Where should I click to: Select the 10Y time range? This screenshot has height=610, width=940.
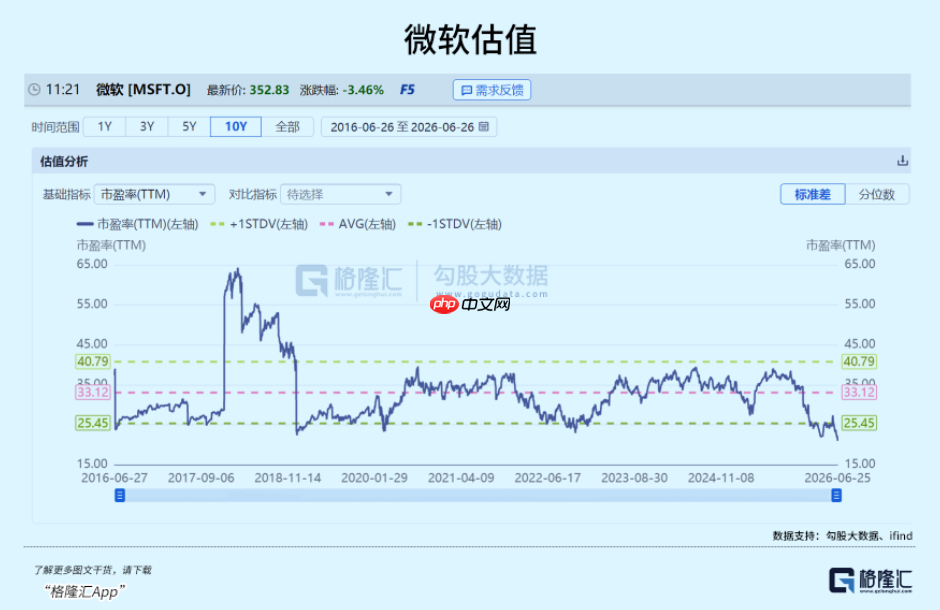[236, 126]
